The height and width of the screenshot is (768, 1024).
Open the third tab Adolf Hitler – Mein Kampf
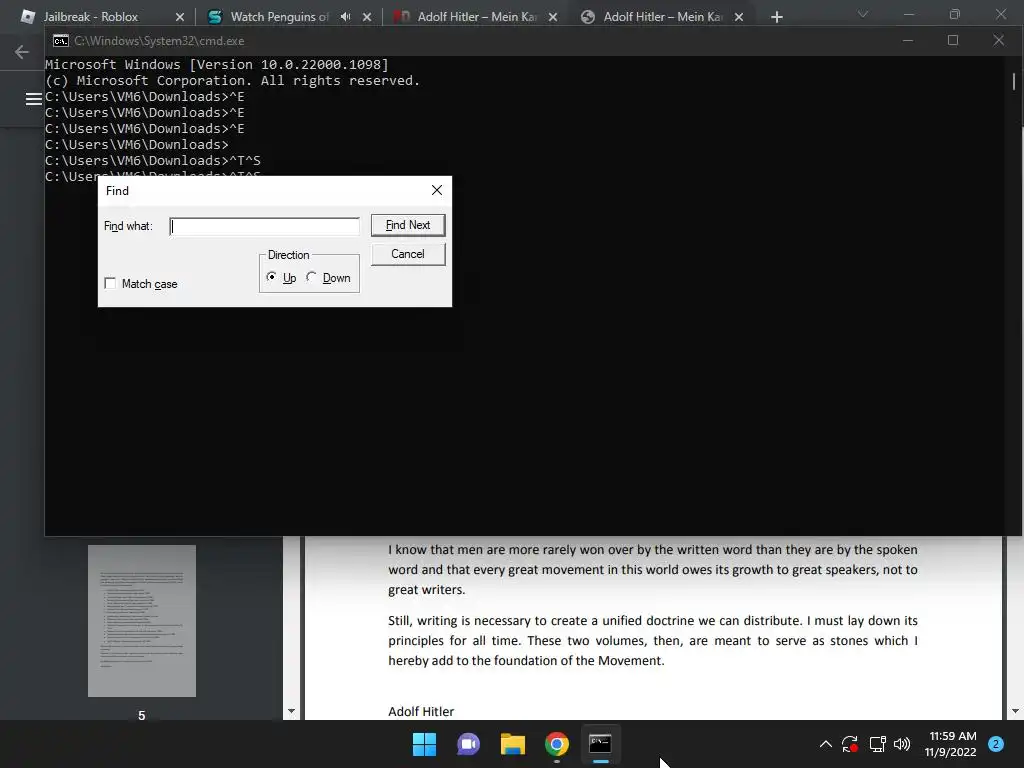click(477, 17)
